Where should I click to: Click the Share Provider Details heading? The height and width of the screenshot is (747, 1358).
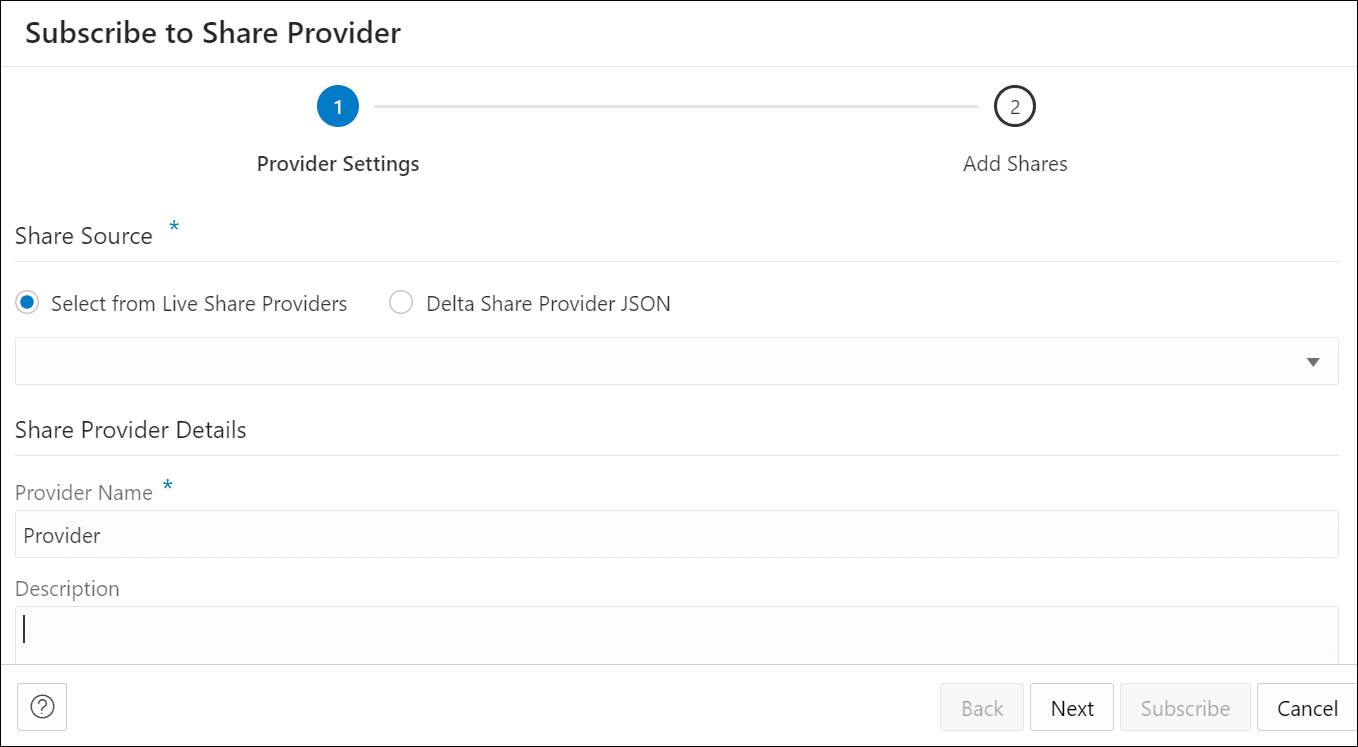[130, 429]
